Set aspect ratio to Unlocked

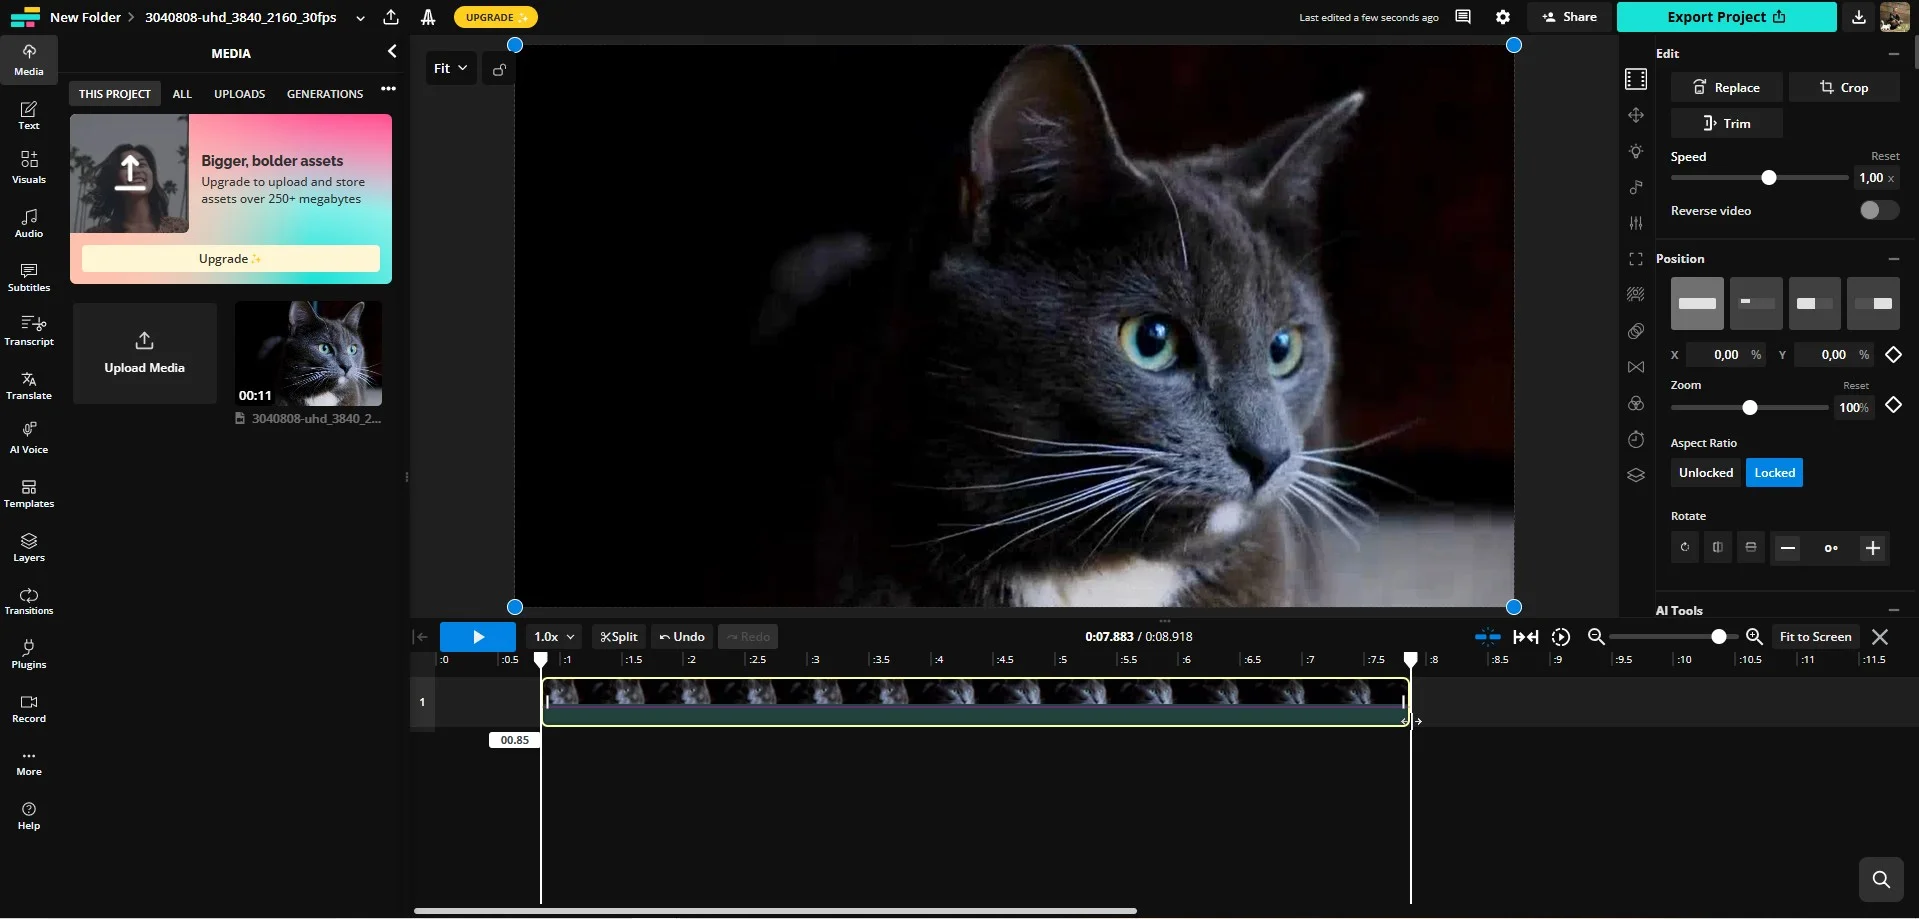click(x=1705, y=473)
